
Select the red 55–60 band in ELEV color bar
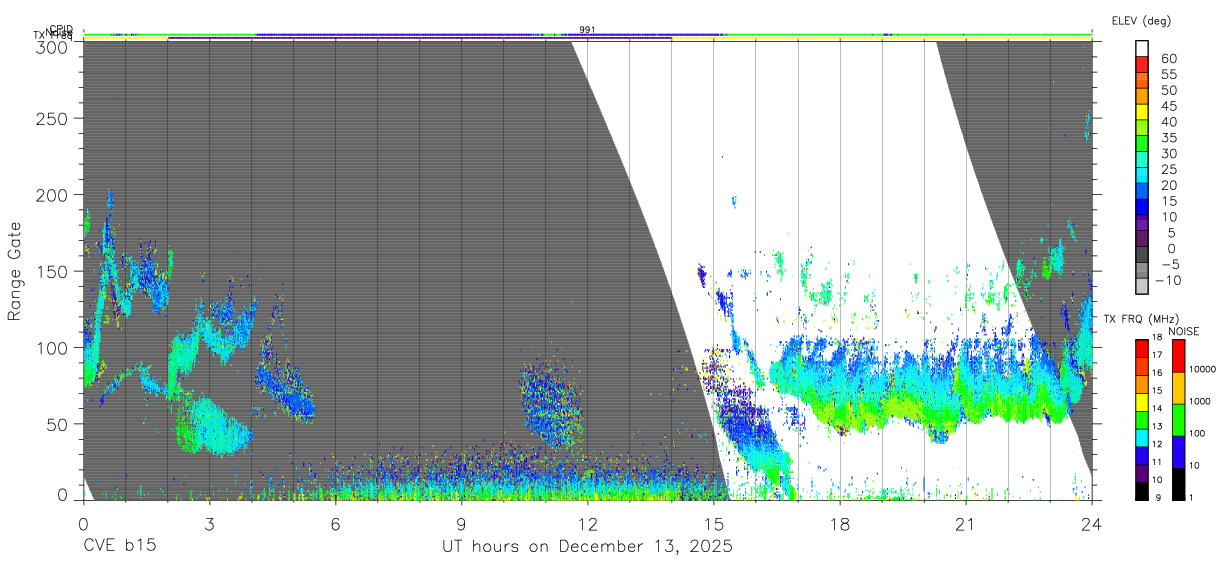coord(1142,64)
